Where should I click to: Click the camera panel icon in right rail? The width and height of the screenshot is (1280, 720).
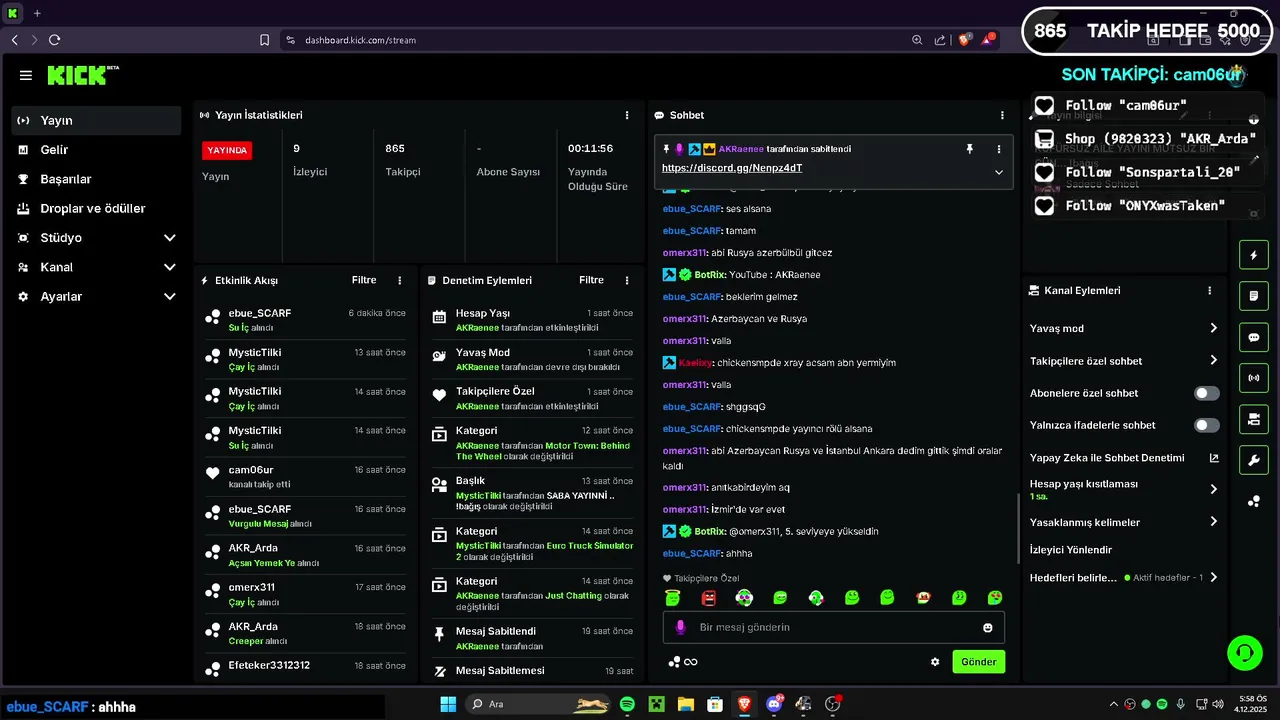[1254, 419]
